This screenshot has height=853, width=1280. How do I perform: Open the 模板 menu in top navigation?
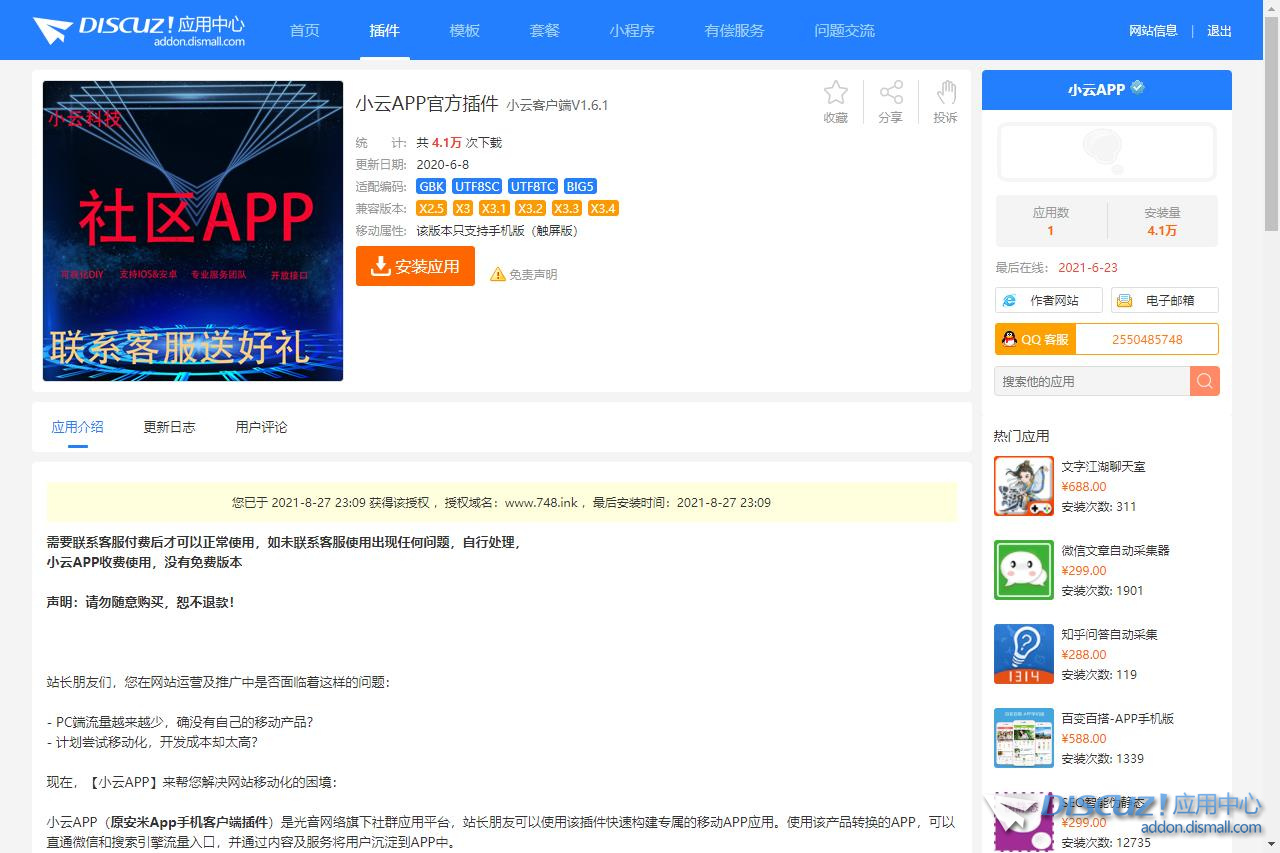coord(464,30)
